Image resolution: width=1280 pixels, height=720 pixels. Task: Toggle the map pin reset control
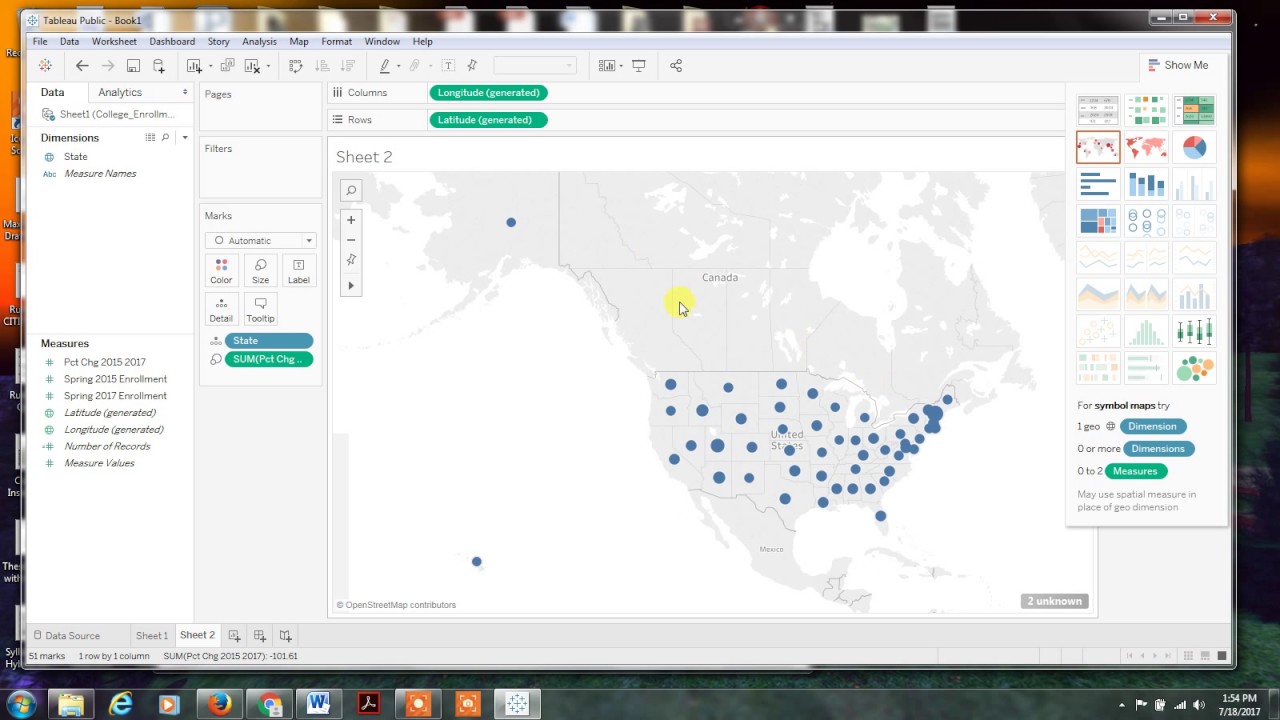coord(351,260)
